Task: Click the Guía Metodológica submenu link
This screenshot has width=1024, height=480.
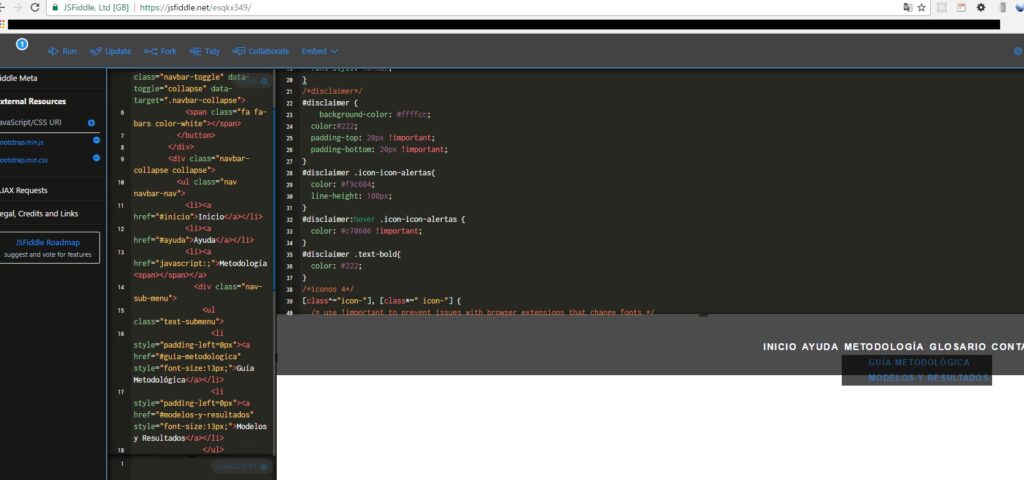Action: tap(918, 362)
